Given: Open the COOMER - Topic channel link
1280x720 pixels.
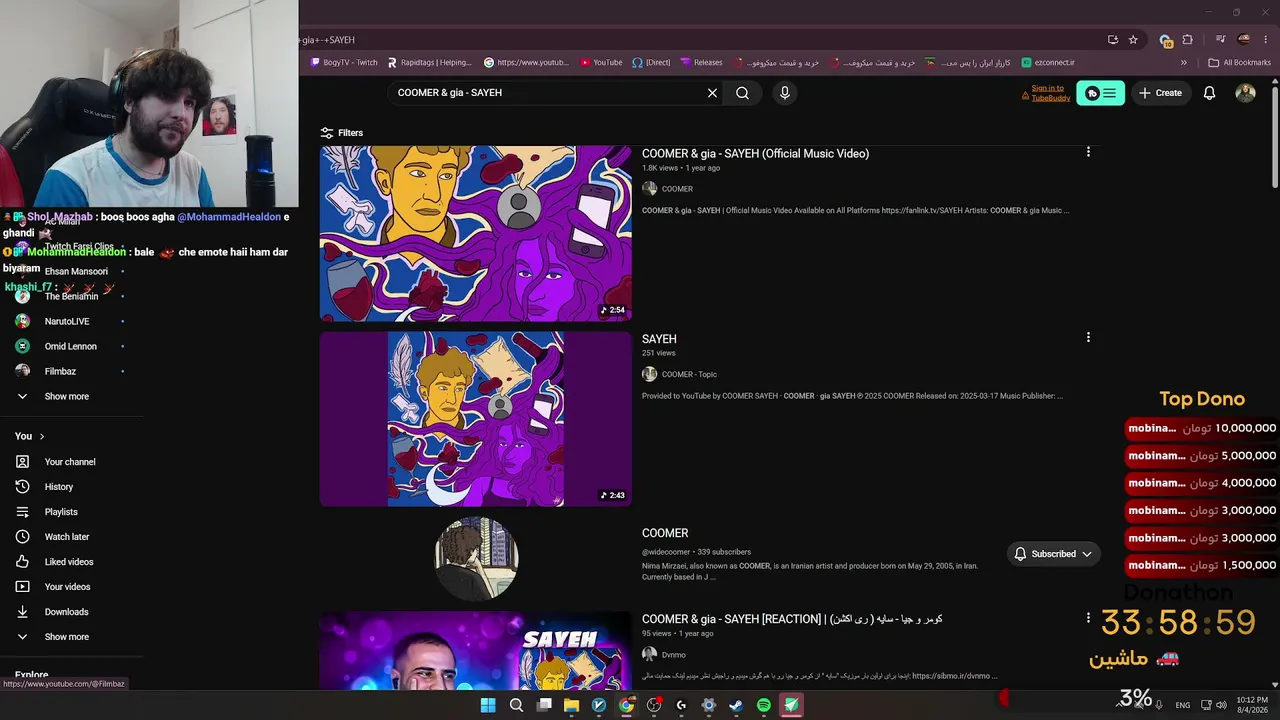Looking at the screenshot, I should click(x=689, y=375).
